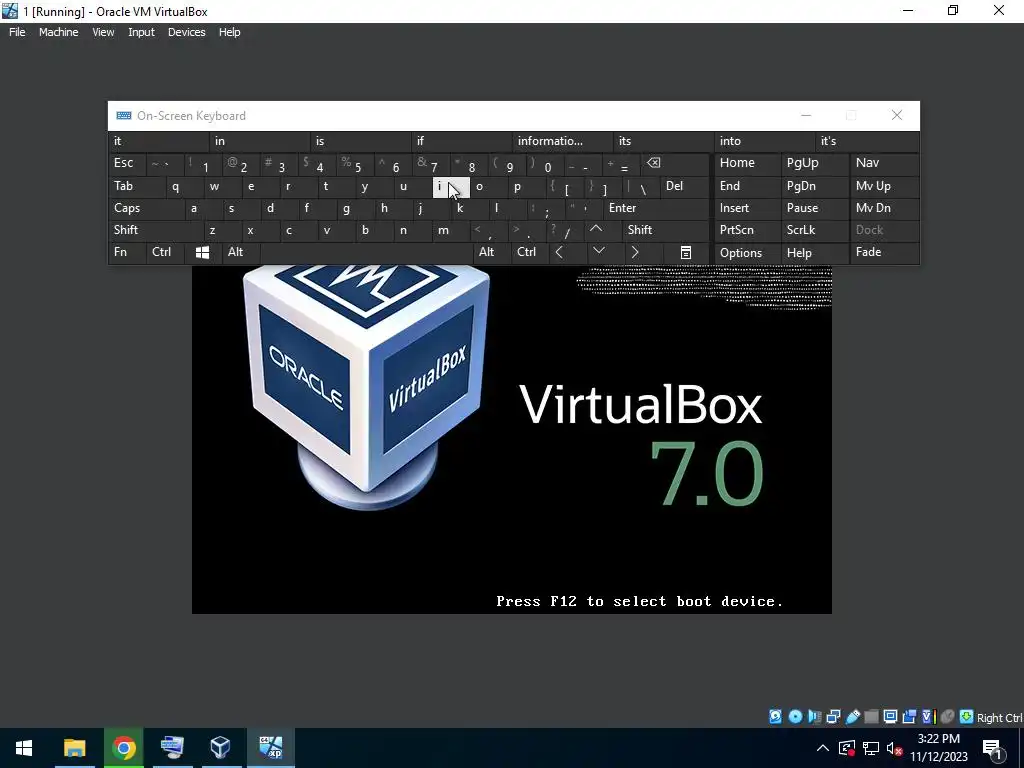
Task: Open the Machine menu
Action: click(58, 32)
